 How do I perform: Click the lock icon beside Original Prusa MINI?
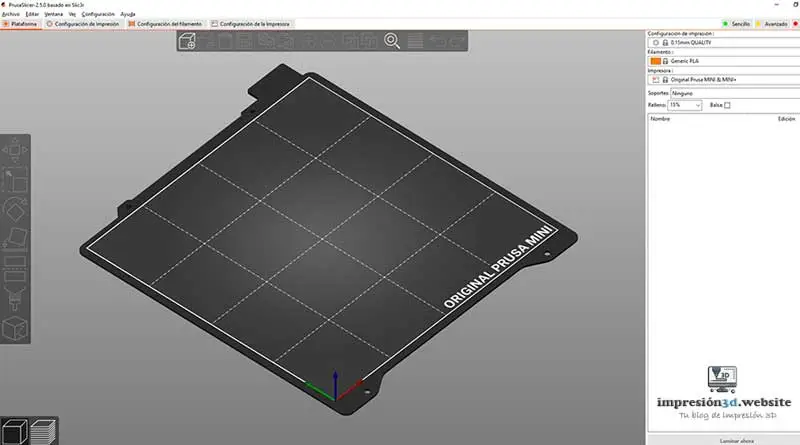(x=665, y=80)
